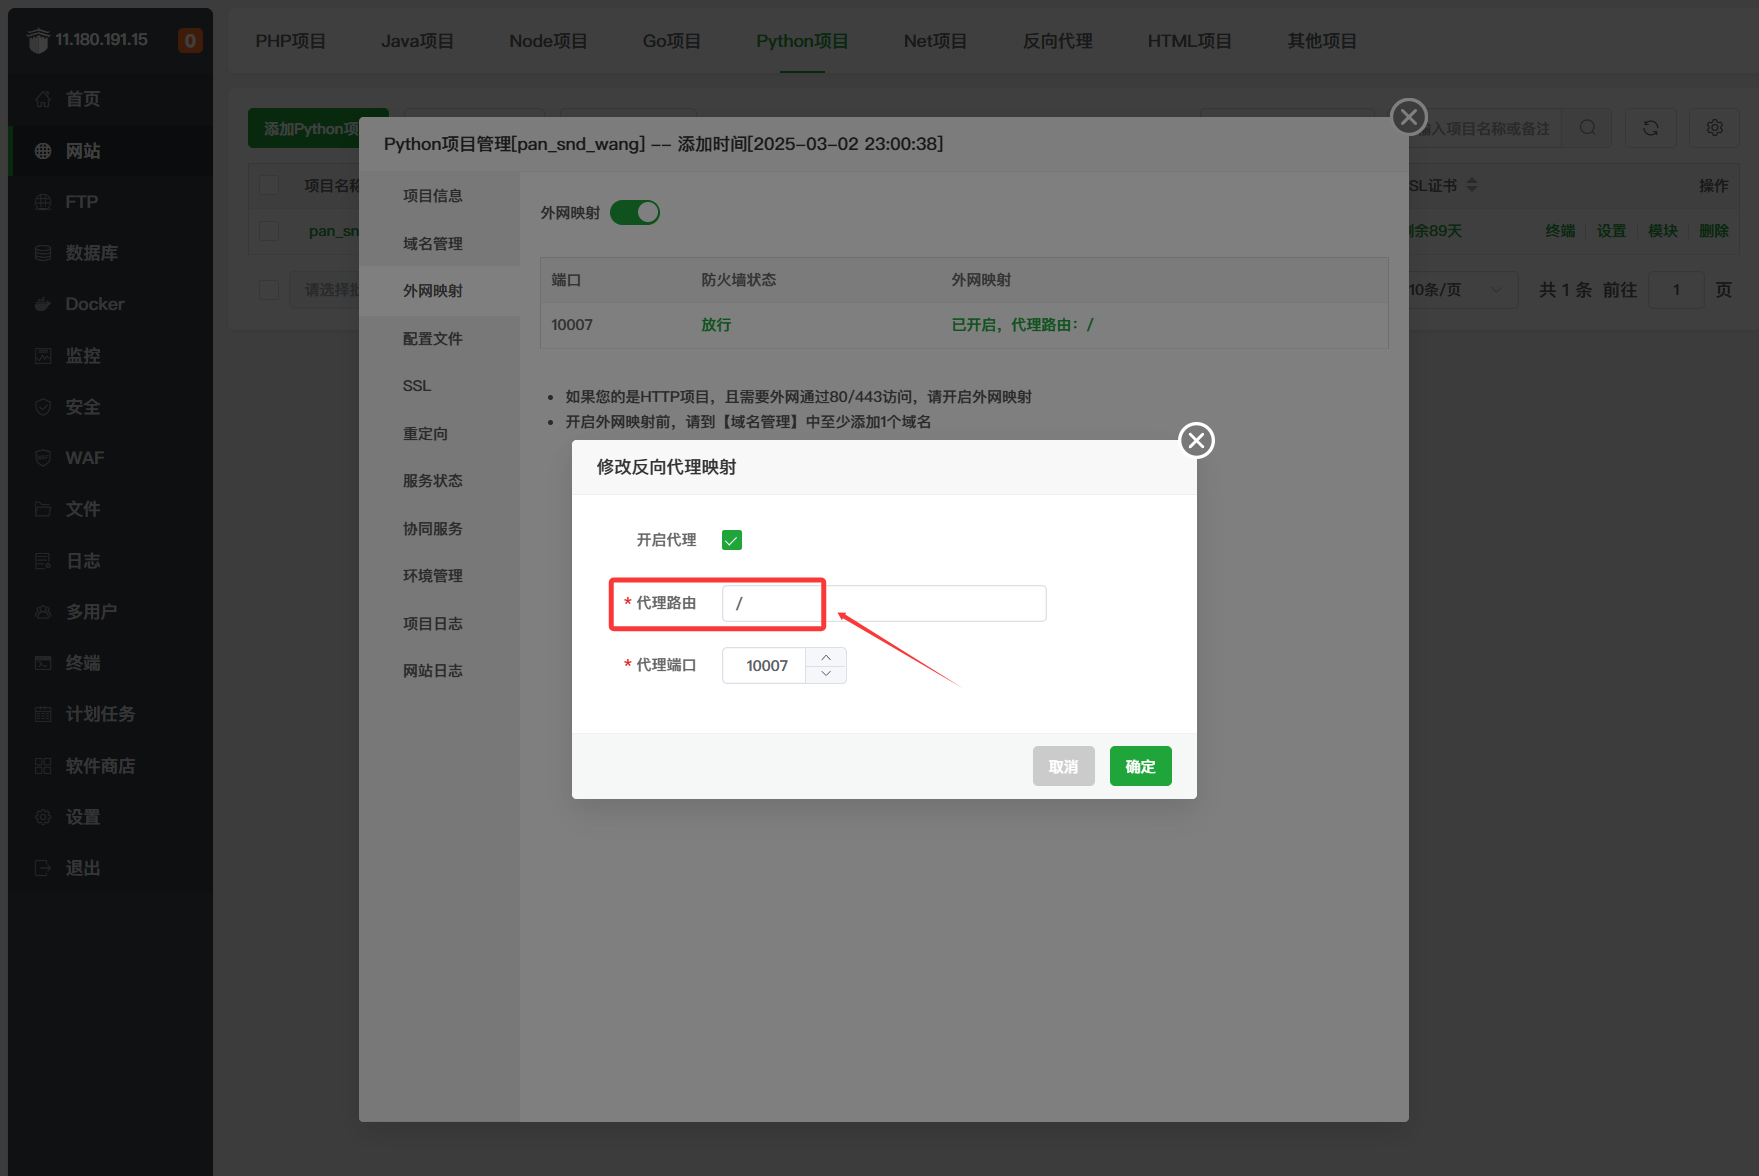Click the search magnifier icon
1759x1176 pixels.
1587,128
